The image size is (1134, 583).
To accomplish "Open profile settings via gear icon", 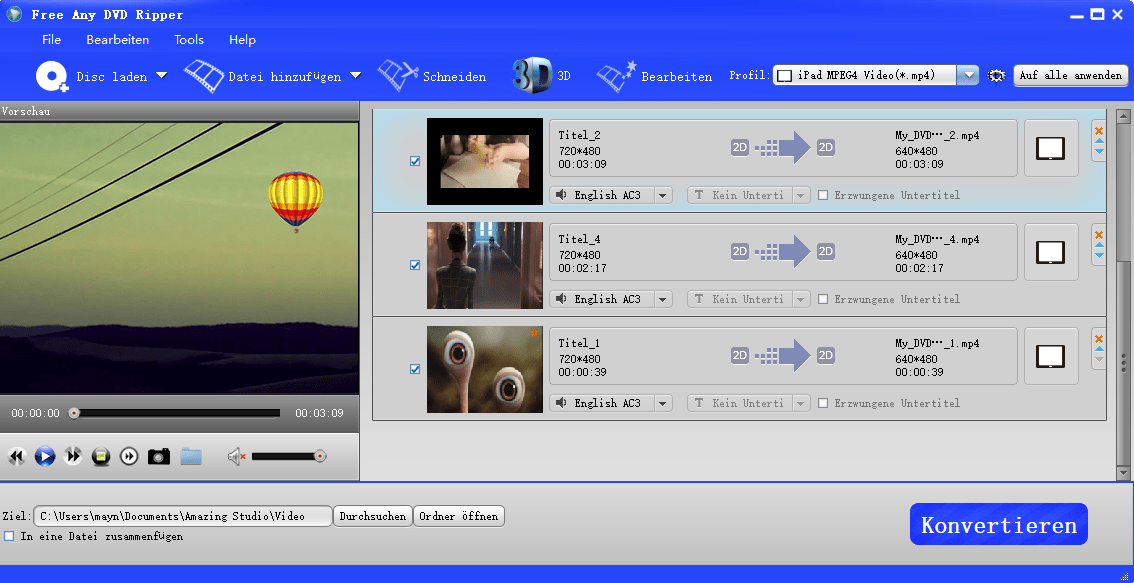I will pos(996,75).
